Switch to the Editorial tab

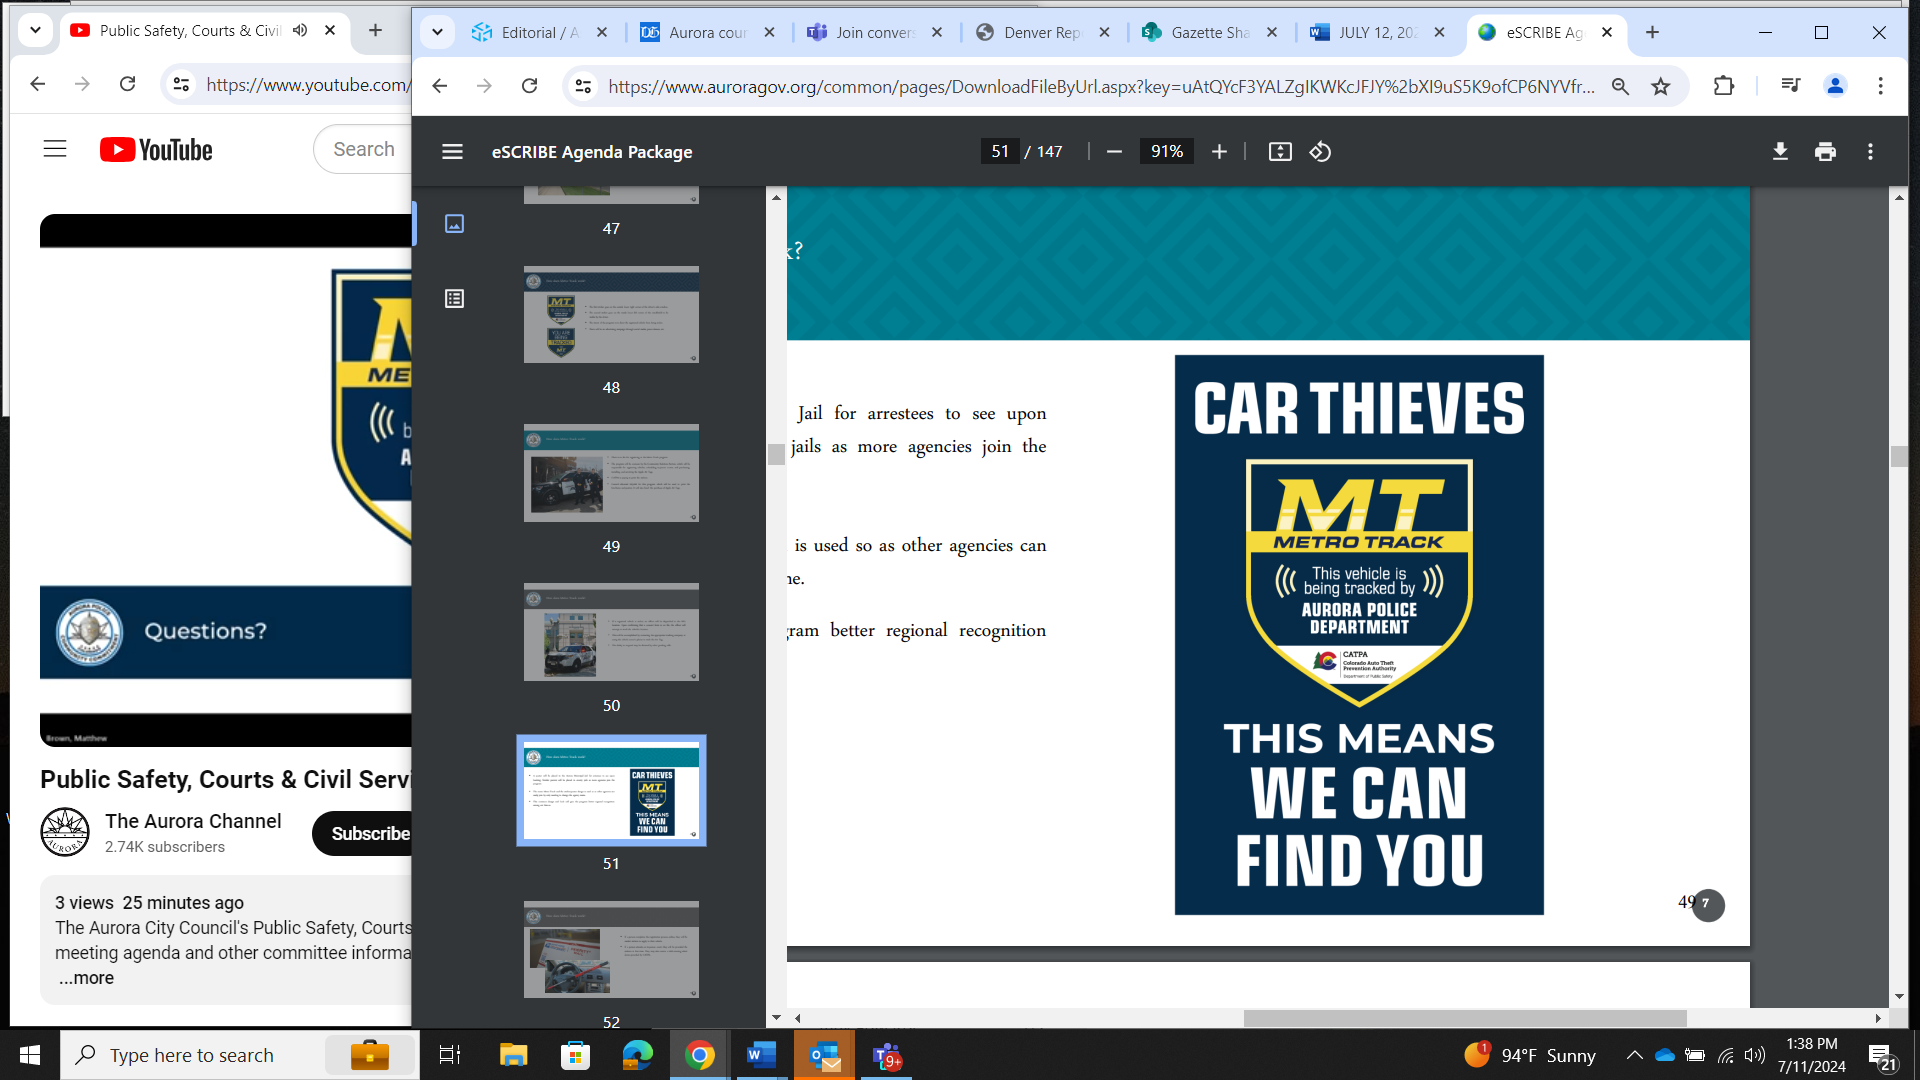tap(540, 32)
